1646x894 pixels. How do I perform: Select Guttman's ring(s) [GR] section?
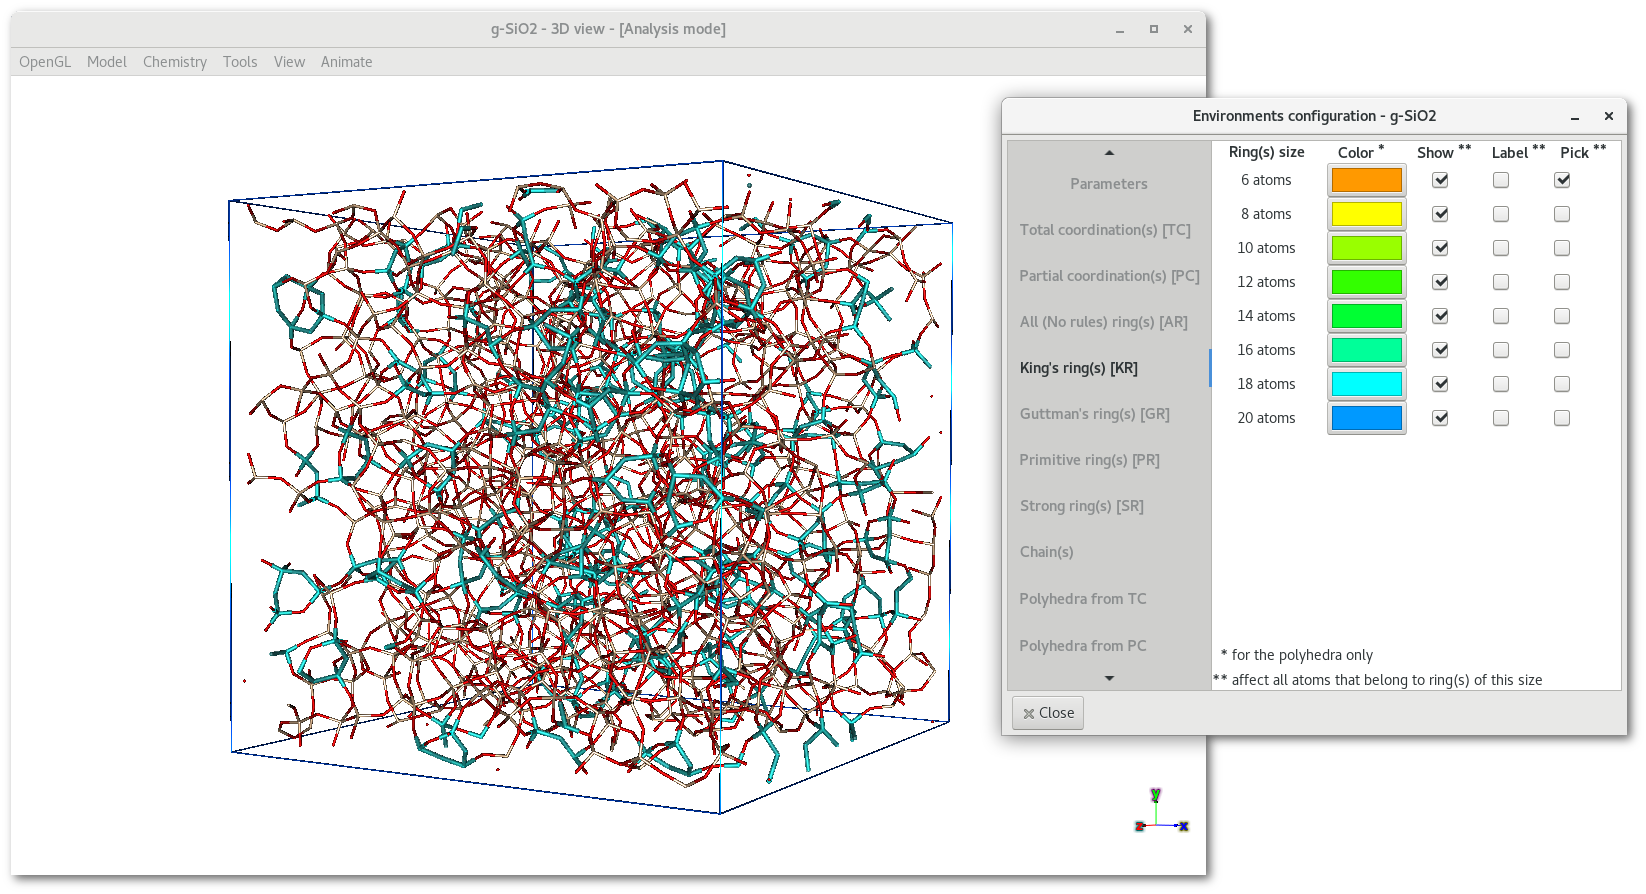(x=1094, y=414)
